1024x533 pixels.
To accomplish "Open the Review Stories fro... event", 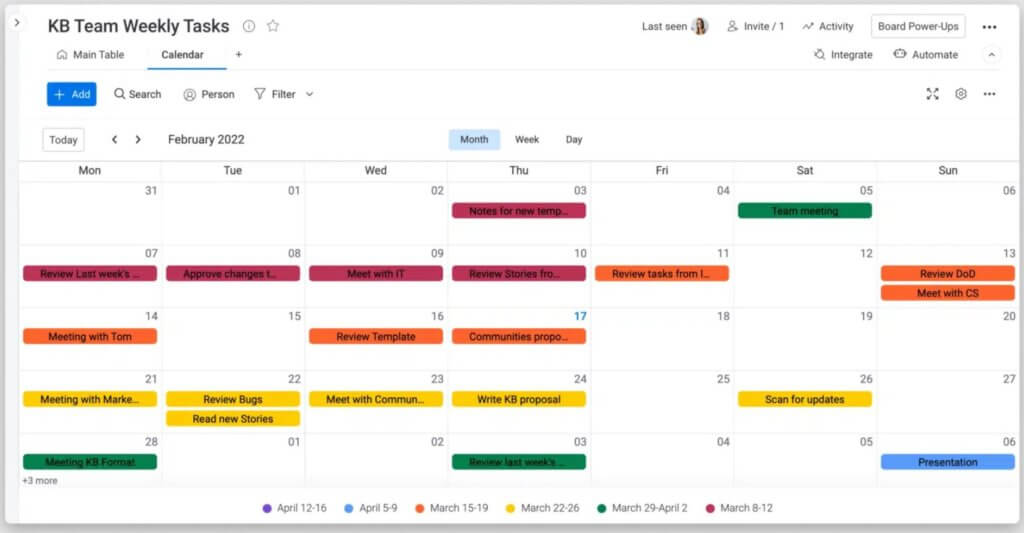I will [519, 274].
